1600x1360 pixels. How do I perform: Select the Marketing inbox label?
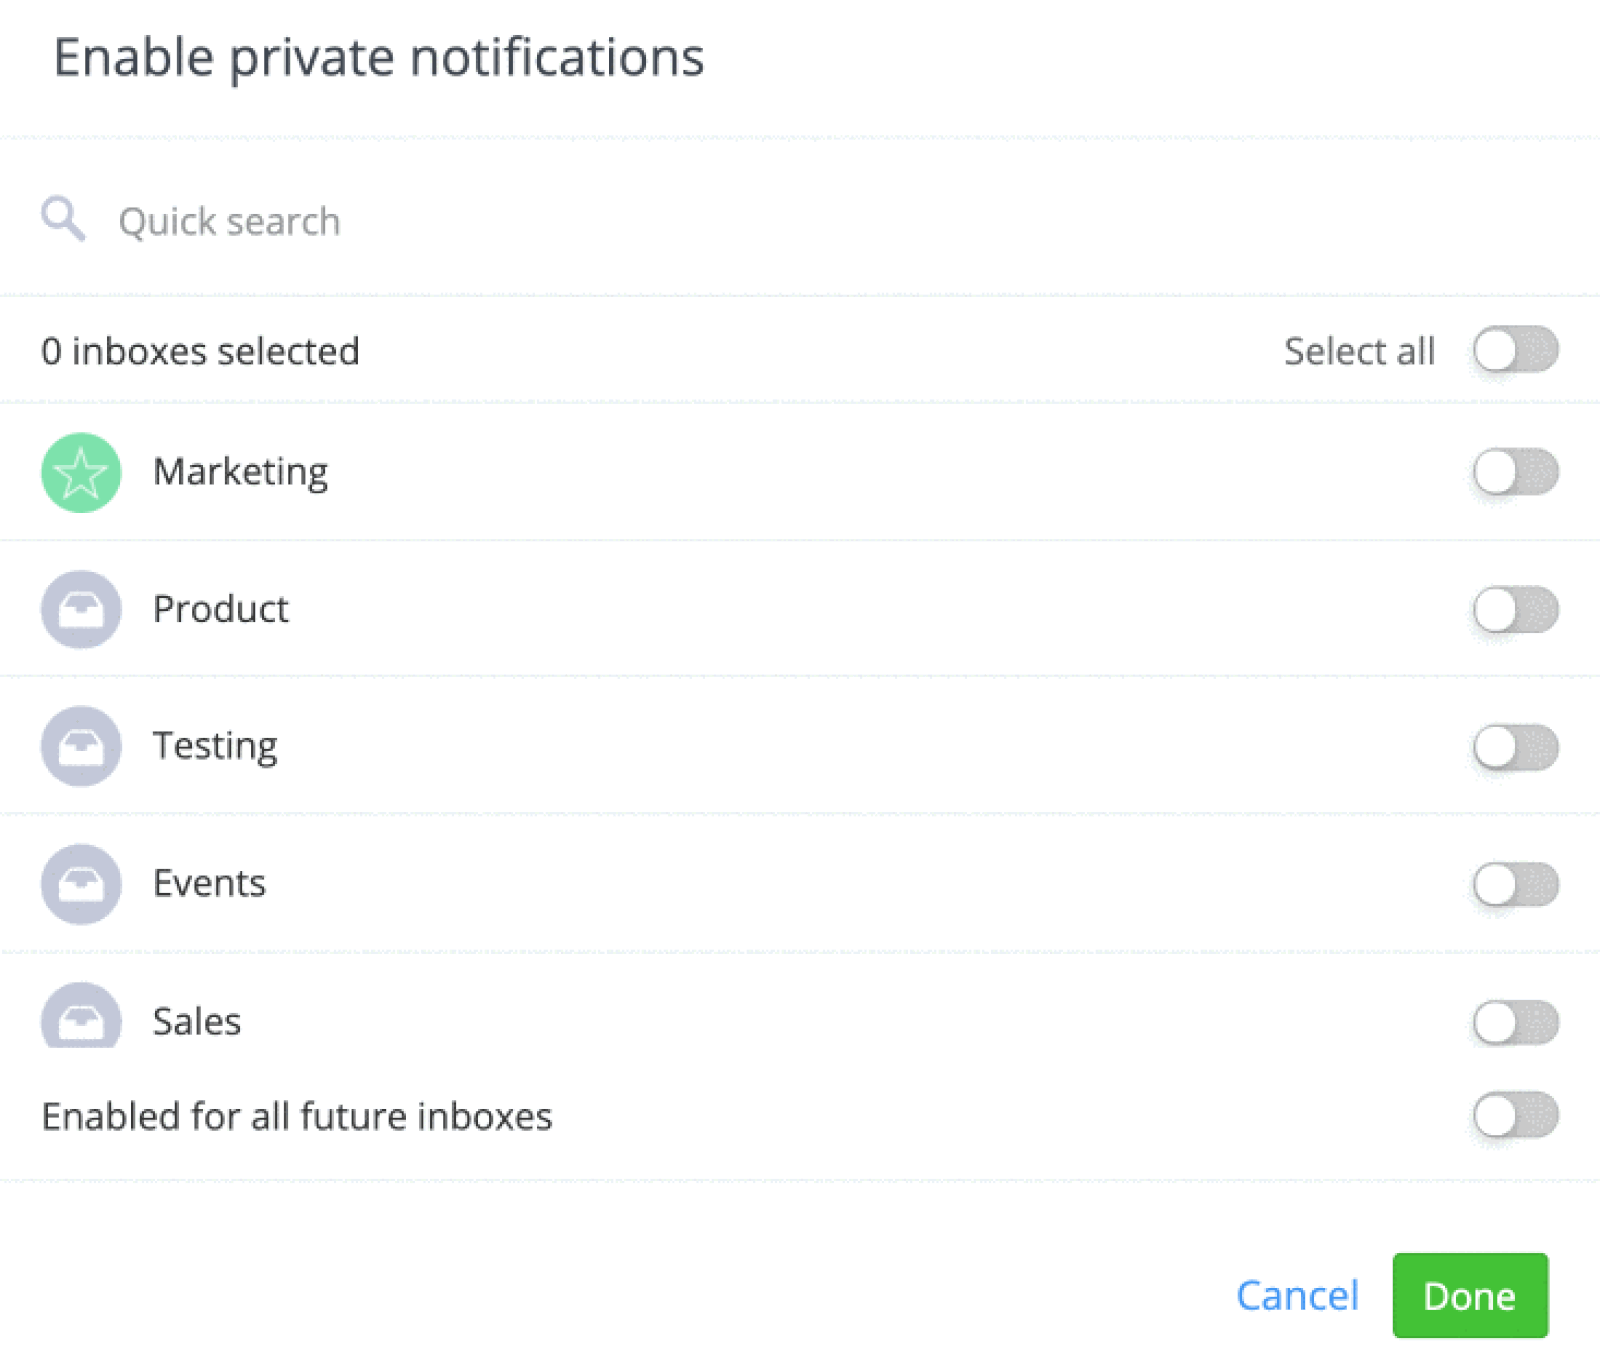click(x=240, y=472)
